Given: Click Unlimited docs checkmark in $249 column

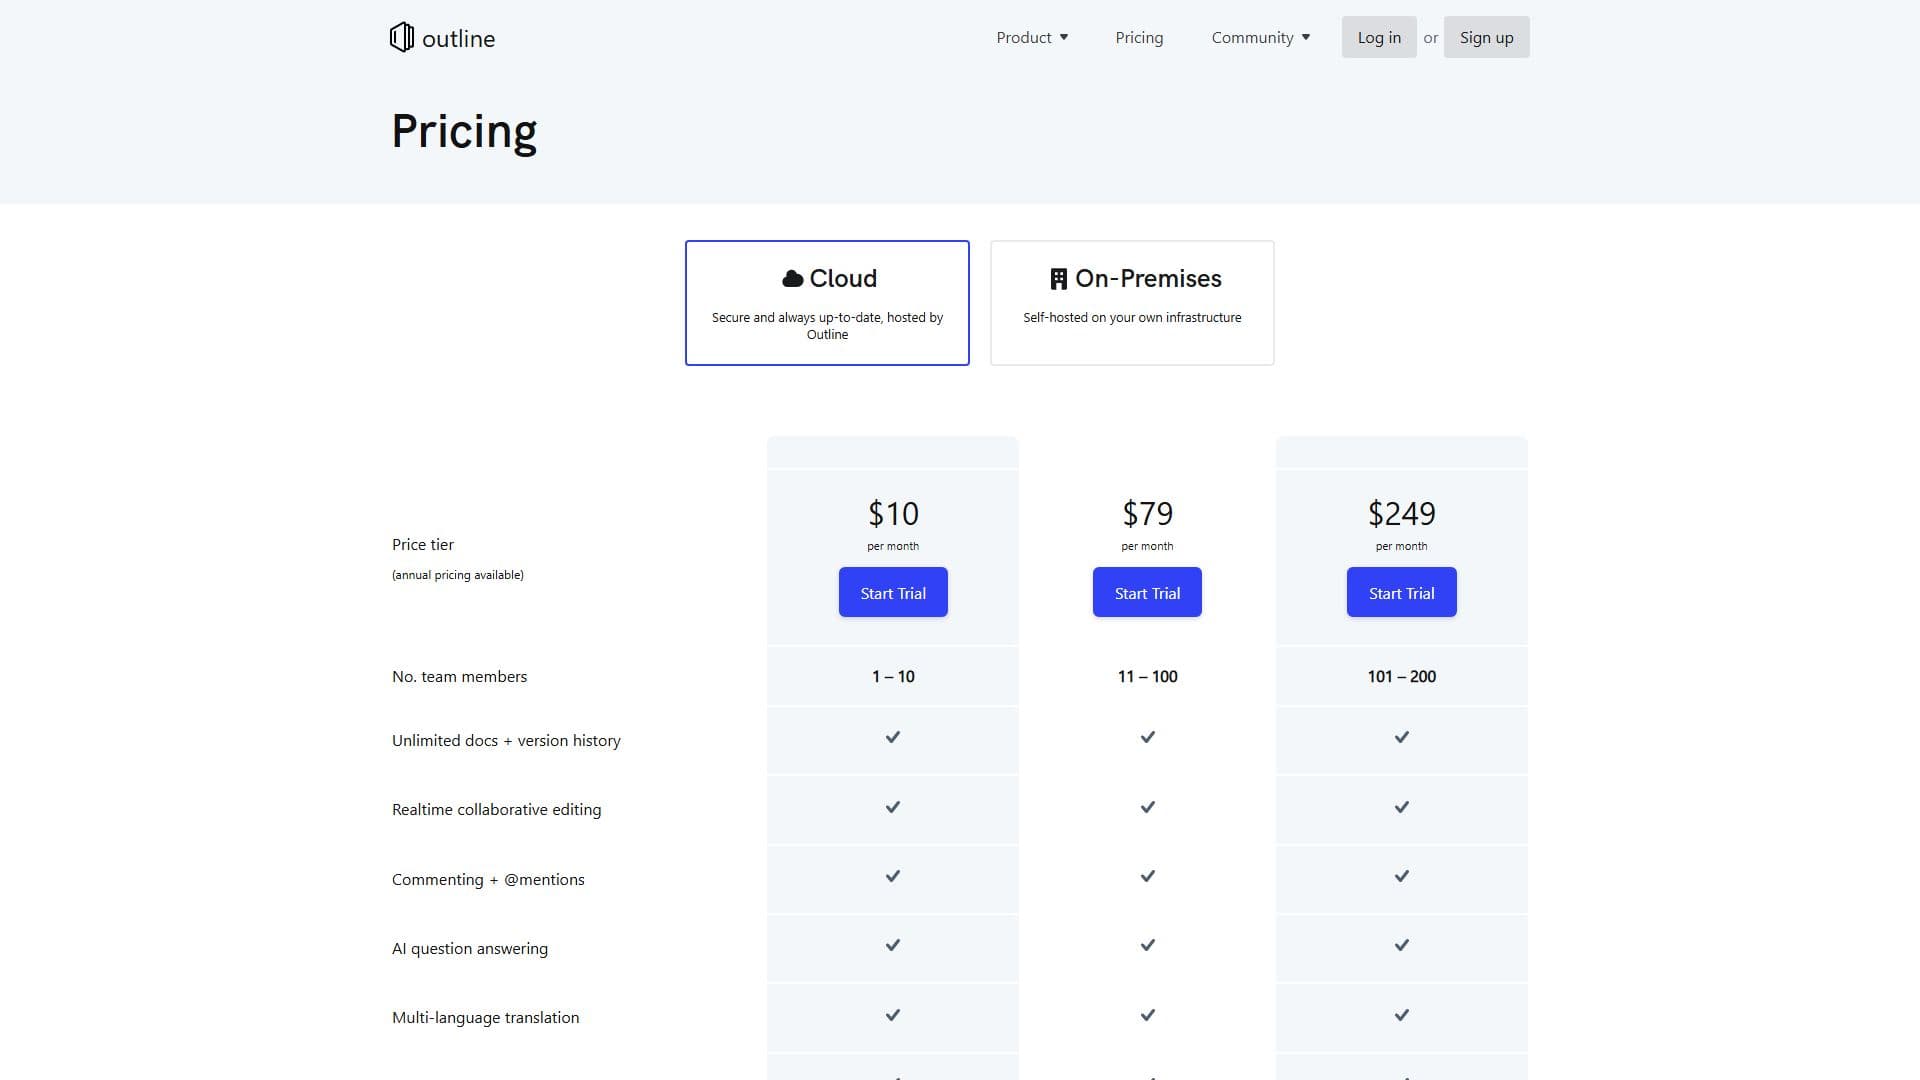Looking at the screenshot, I should pyautogui.click(x=1402, y=737).
